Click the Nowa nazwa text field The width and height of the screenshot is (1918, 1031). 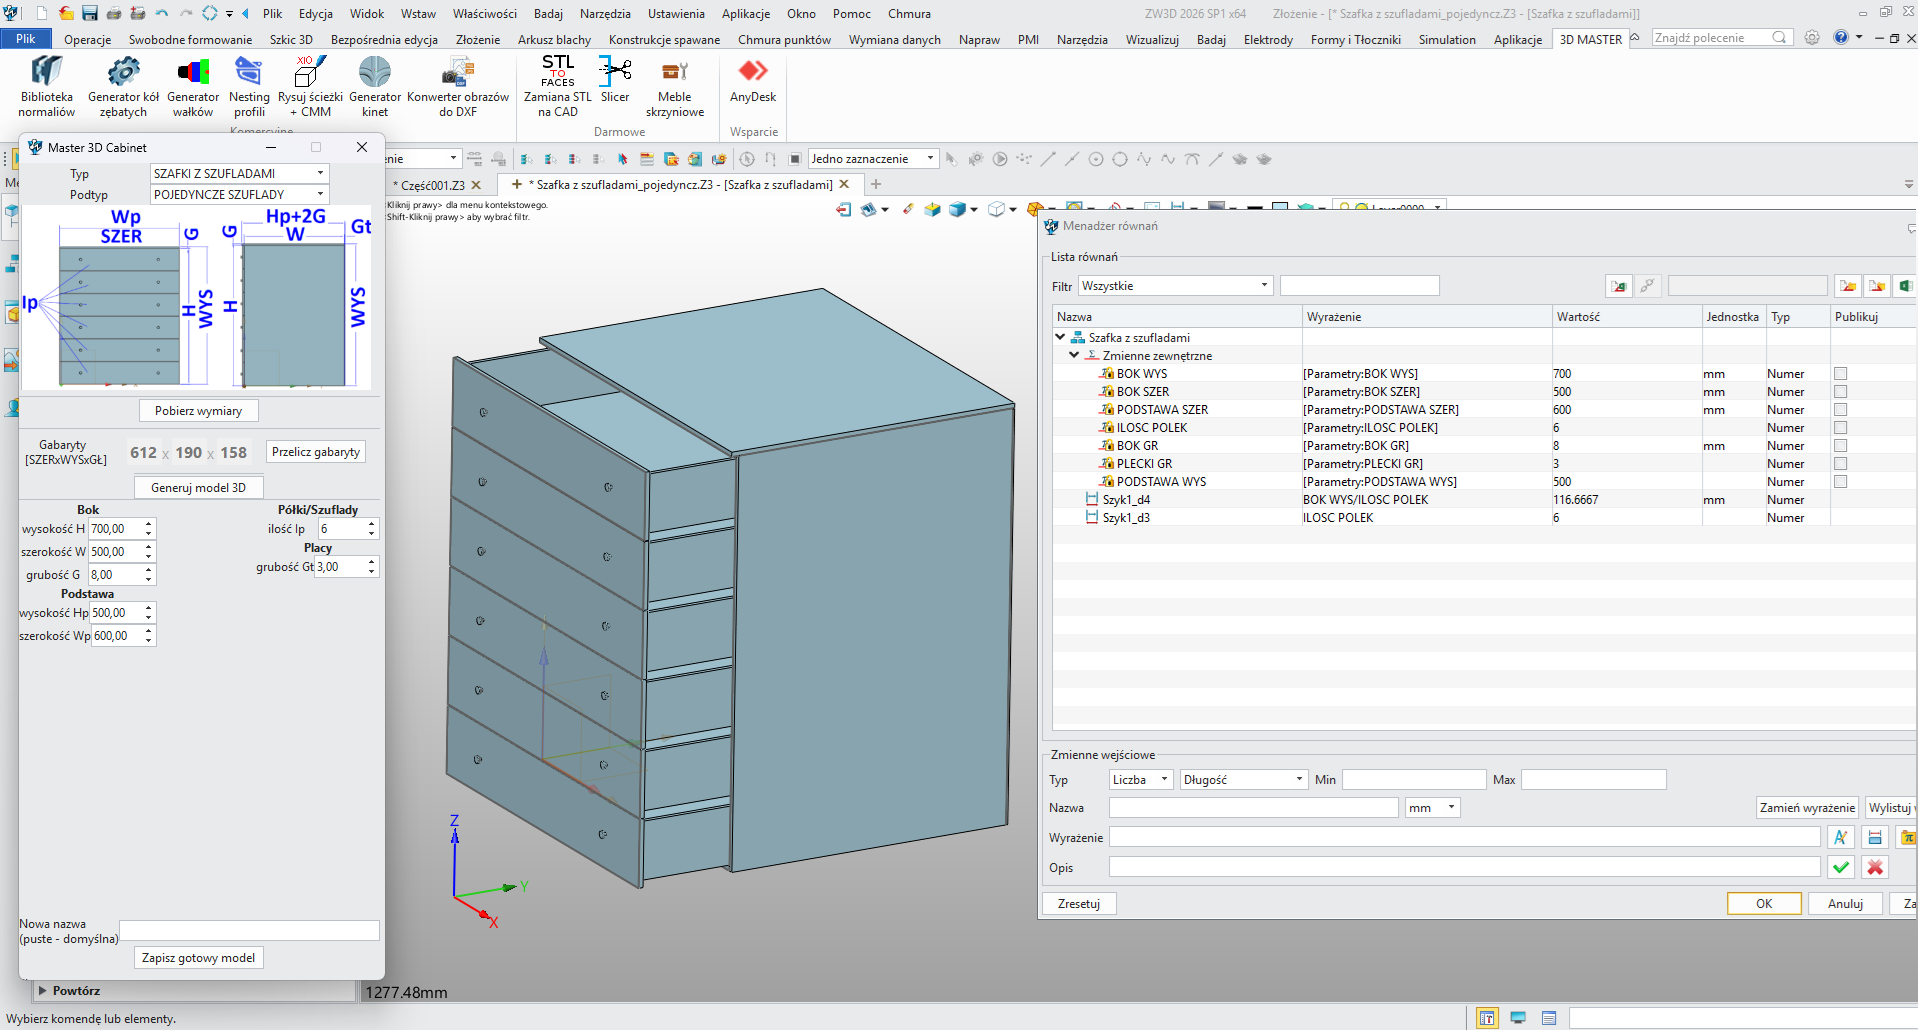click(249, 931)
